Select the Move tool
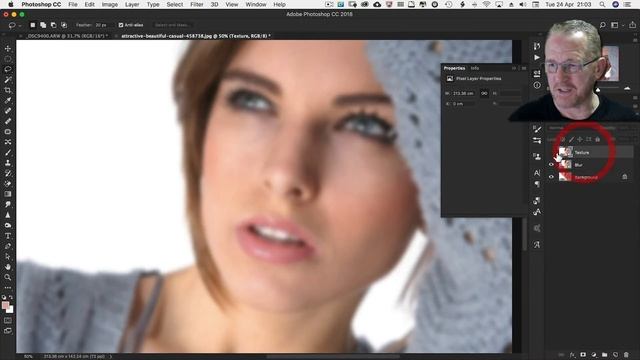 pyautogui.click(x=8, y=49)
